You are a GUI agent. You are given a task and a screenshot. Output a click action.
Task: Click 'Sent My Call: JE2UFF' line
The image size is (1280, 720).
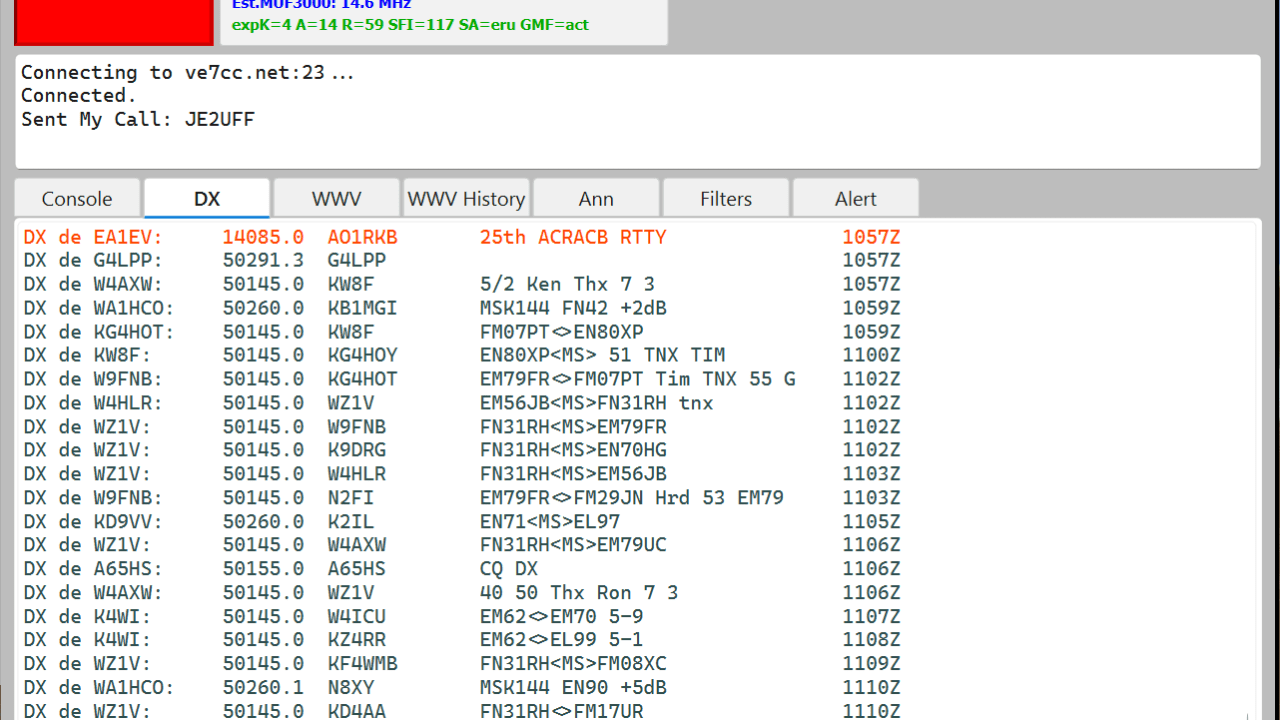(x=138, y=120)
